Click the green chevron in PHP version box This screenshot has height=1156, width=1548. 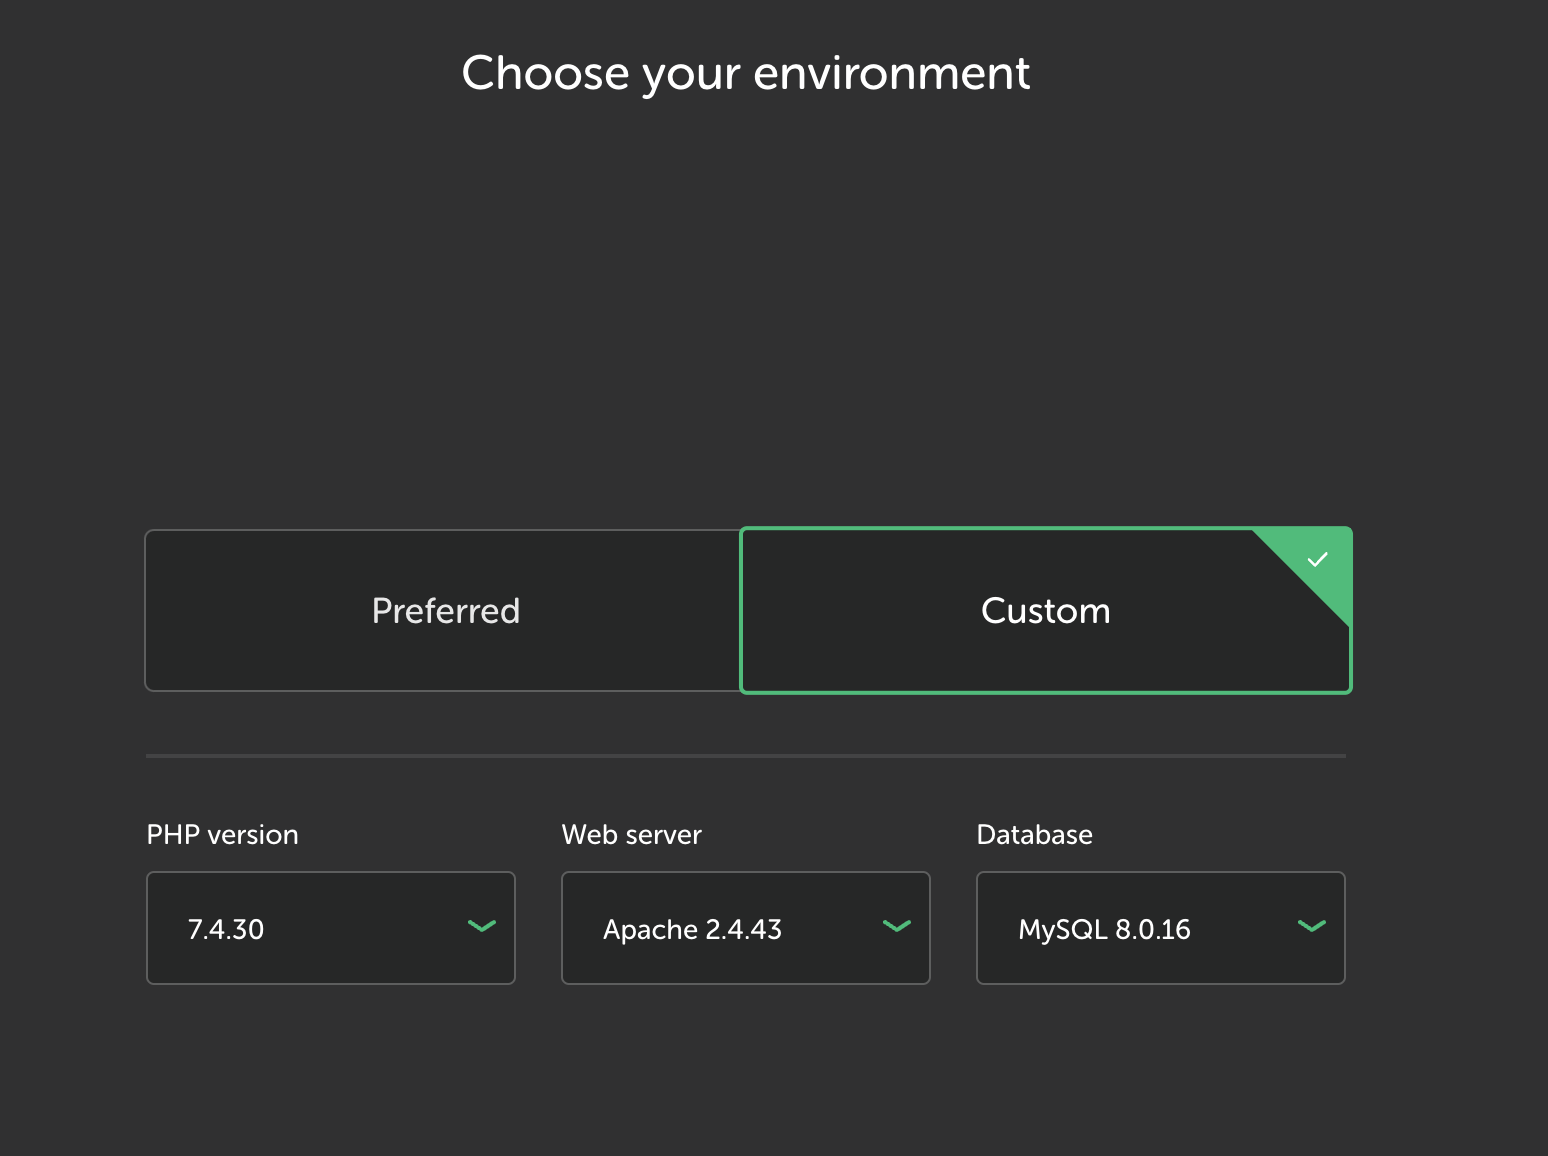click(x=482, y=926)
